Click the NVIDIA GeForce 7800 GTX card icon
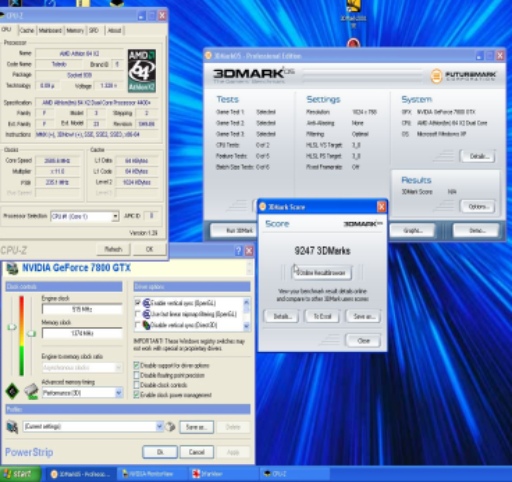Image resolution: width=512 pixels, height=482 pixels. pyautogui.click(x=12, y=268)
